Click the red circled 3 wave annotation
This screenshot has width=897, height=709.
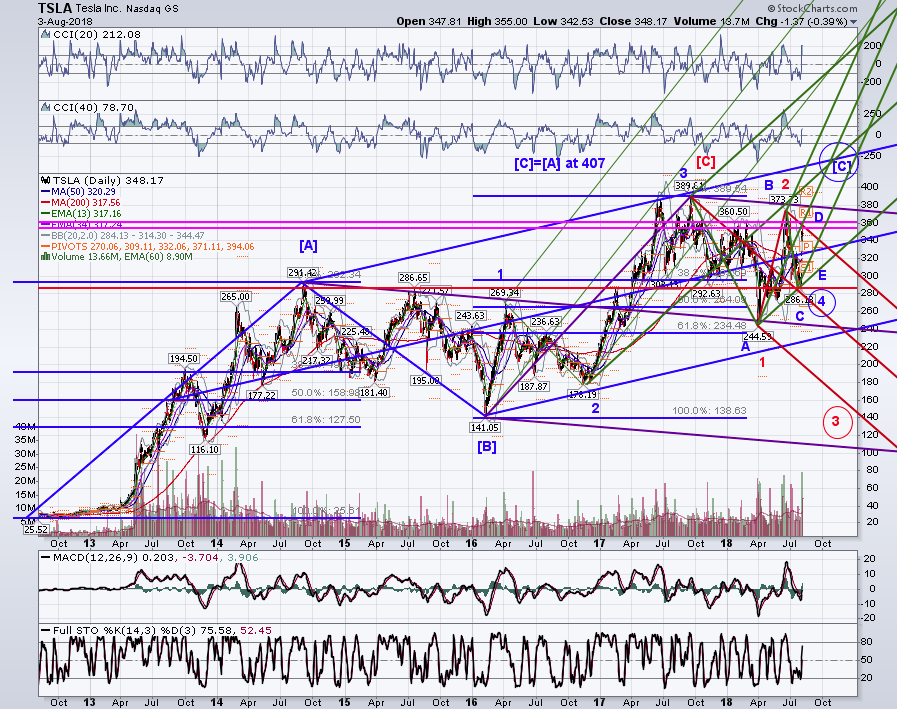pos(837,422)
